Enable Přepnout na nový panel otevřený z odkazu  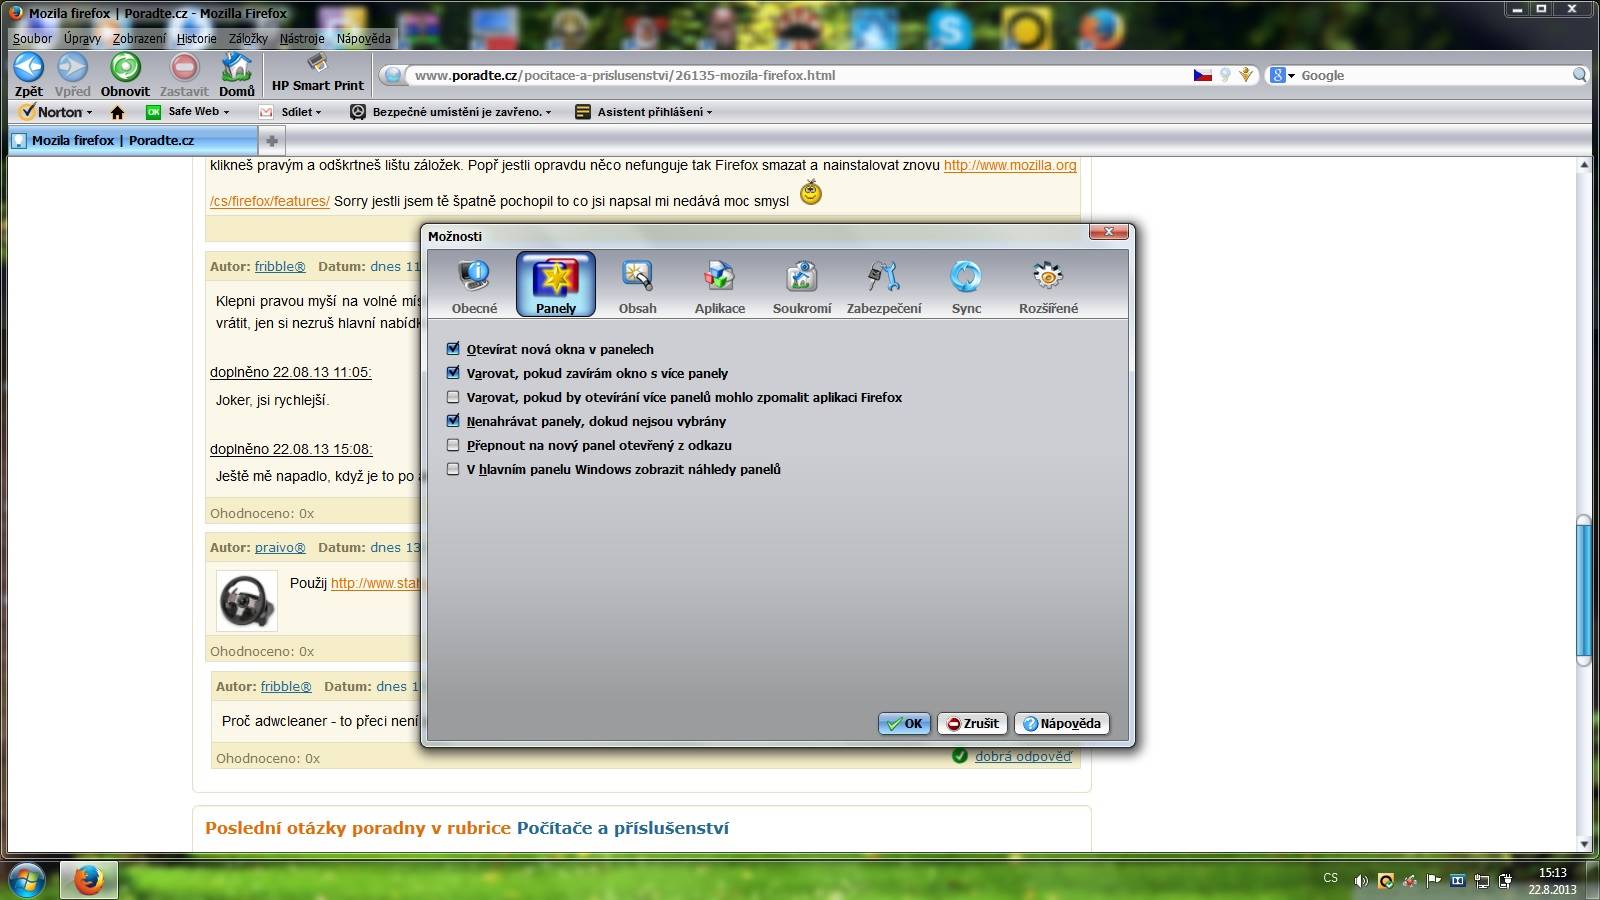coord(453,445)
